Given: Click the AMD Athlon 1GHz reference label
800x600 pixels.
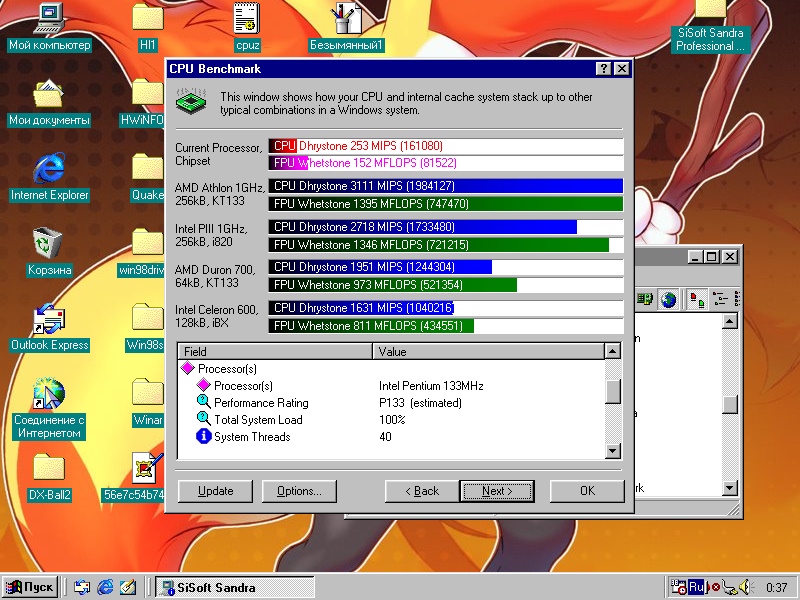Looking at the screenshot, I should point(219,194).
